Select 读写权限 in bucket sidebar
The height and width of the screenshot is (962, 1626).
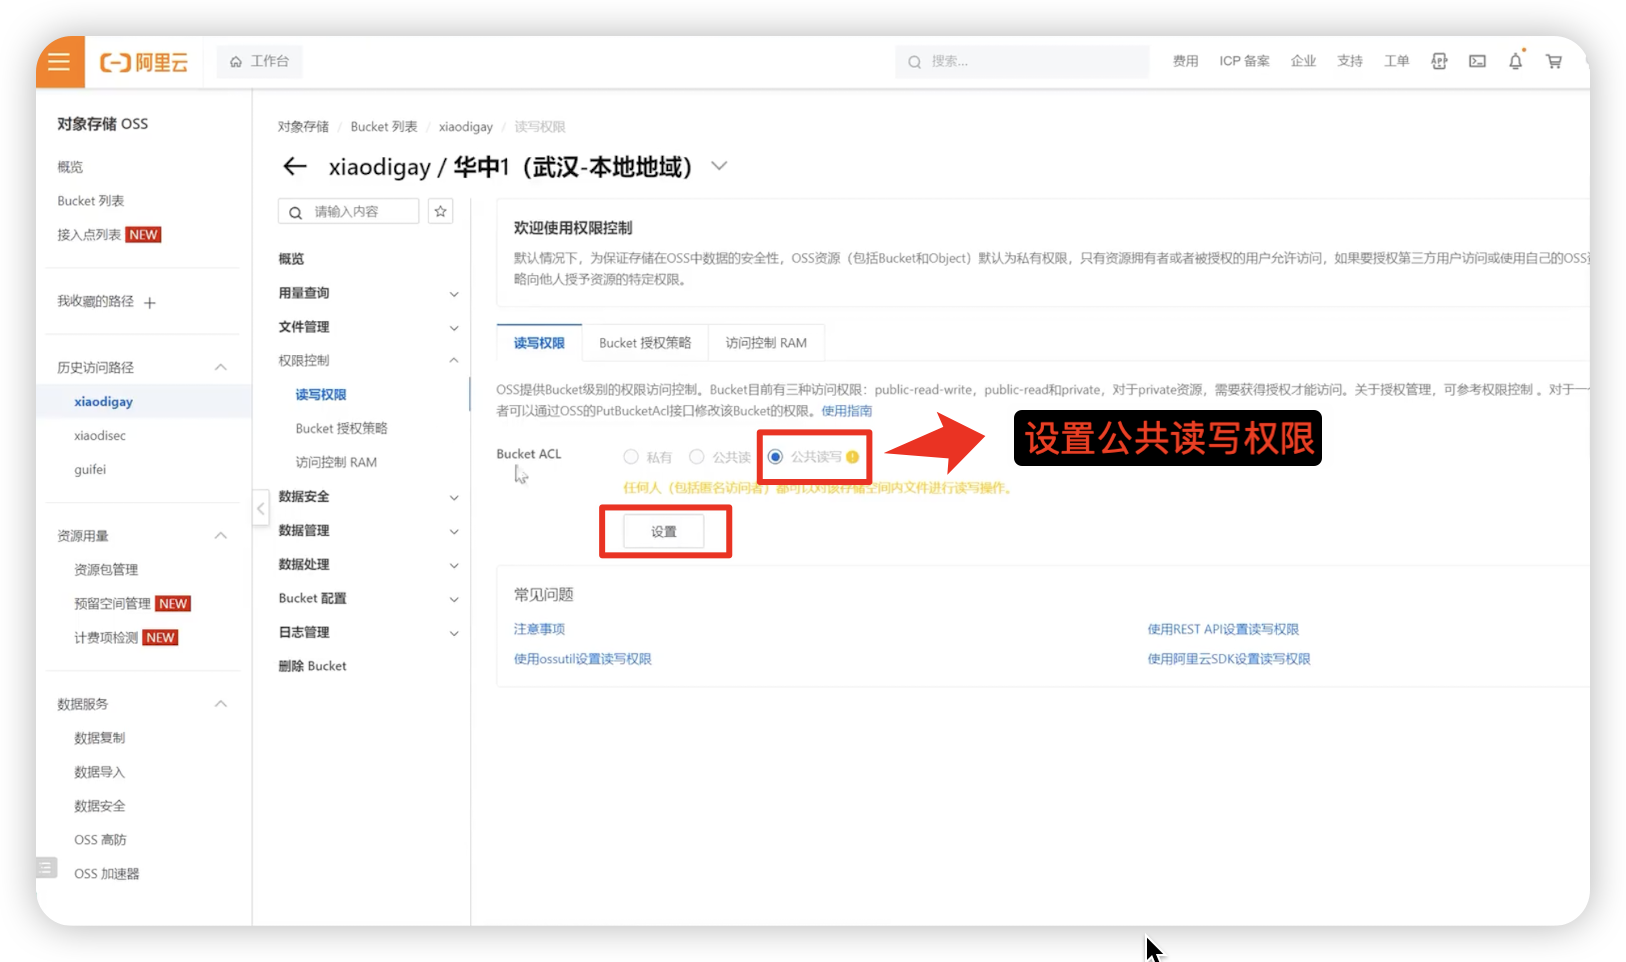[x=321, y=395]
